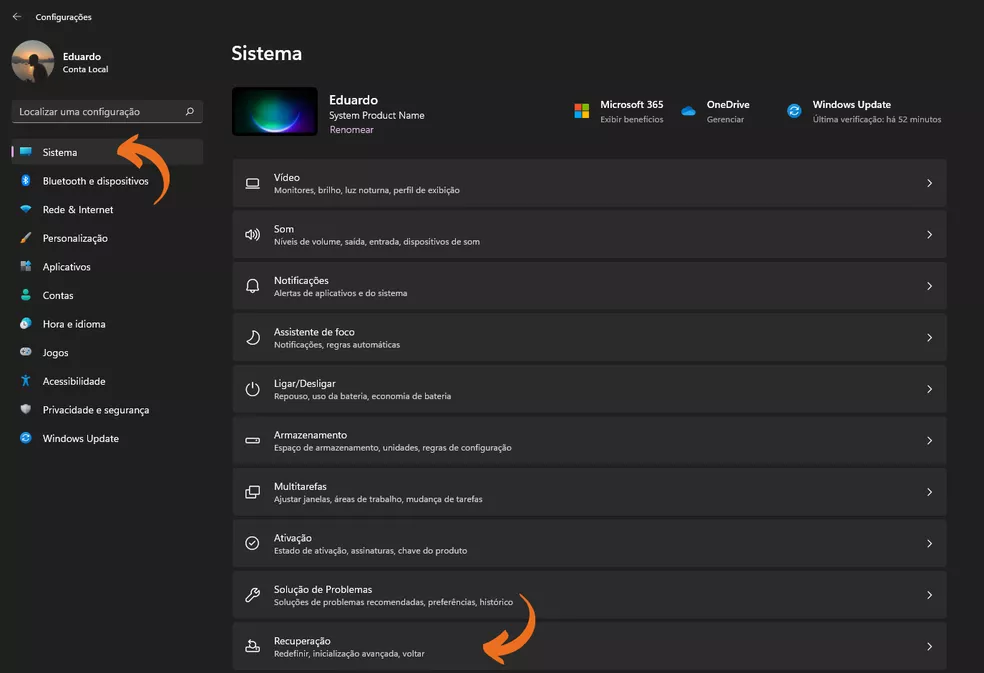
Task: Open Bluetooth e dispositivos via its icon
Action: (25, 181)
